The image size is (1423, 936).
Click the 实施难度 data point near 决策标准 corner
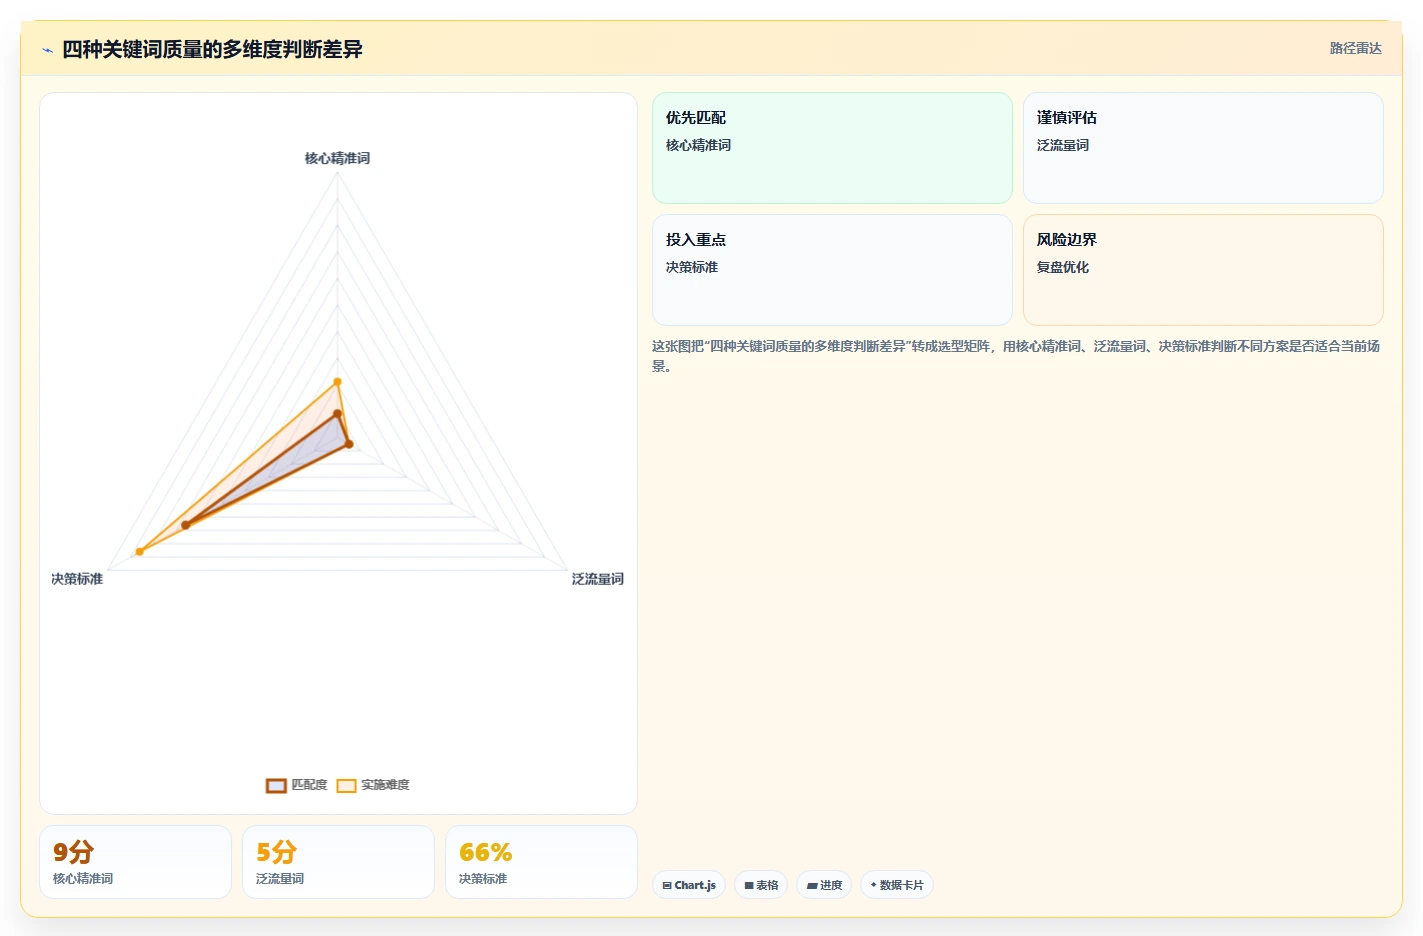tap(140, 552)
